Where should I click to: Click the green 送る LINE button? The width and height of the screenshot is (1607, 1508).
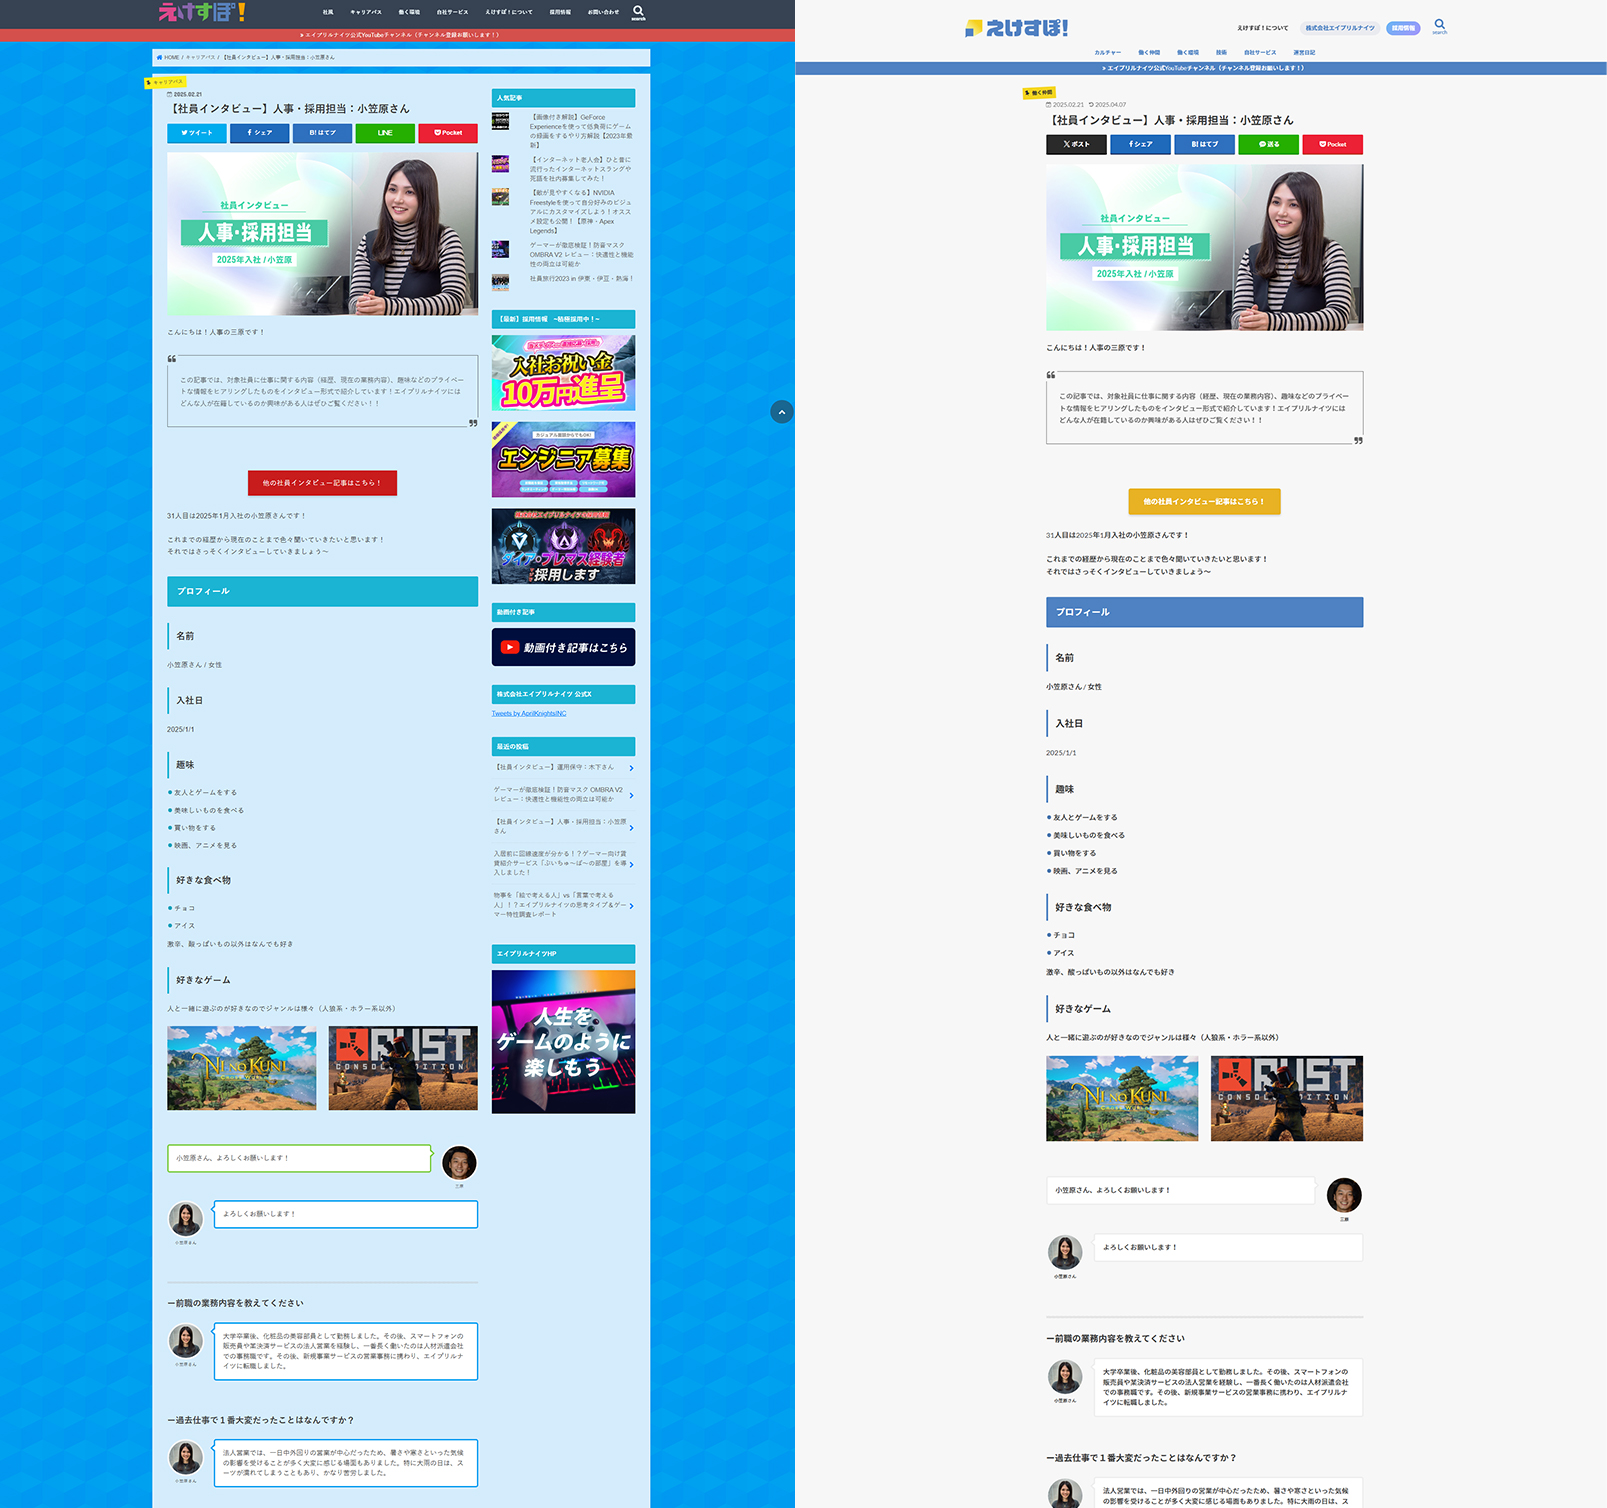pyautogui.click(x=1268, y=144)
